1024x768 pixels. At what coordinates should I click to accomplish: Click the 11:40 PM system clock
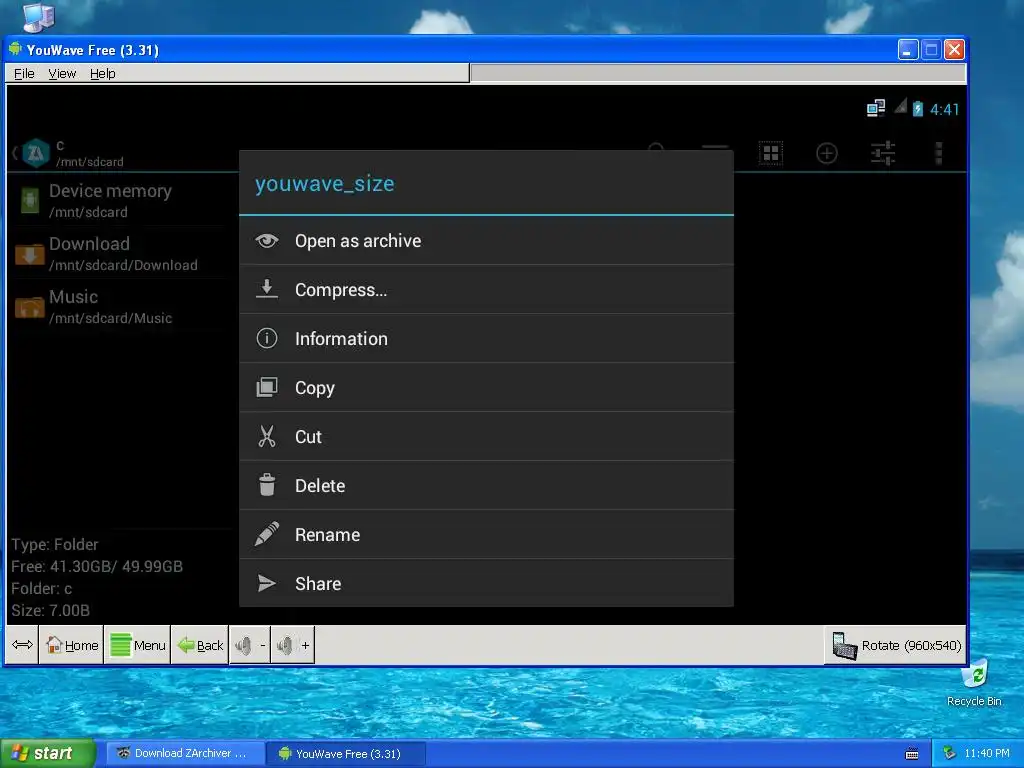(987, 753)
